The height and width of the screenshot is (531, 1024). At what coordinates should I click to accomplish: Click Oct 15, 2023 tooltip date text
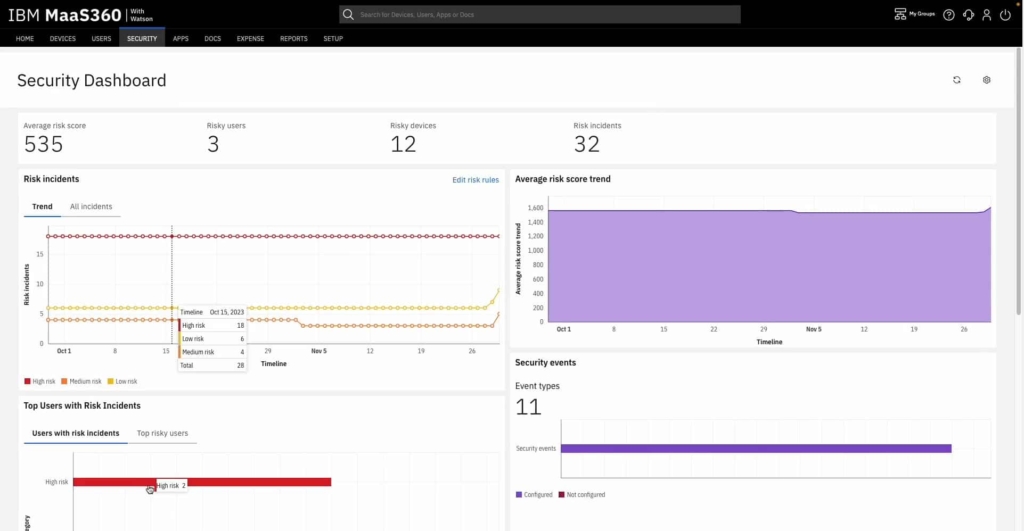227,312
